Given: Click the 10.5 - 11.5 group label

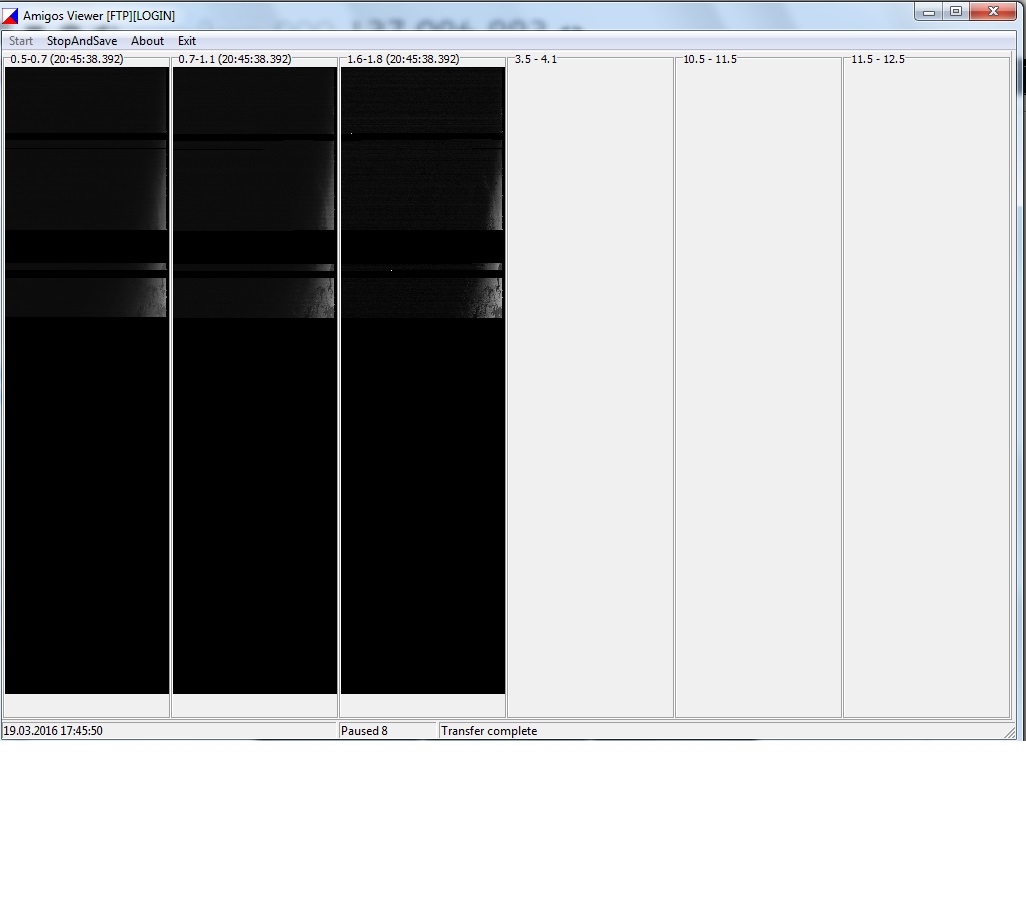Looking at the screenshot, I should pos(710,59).
